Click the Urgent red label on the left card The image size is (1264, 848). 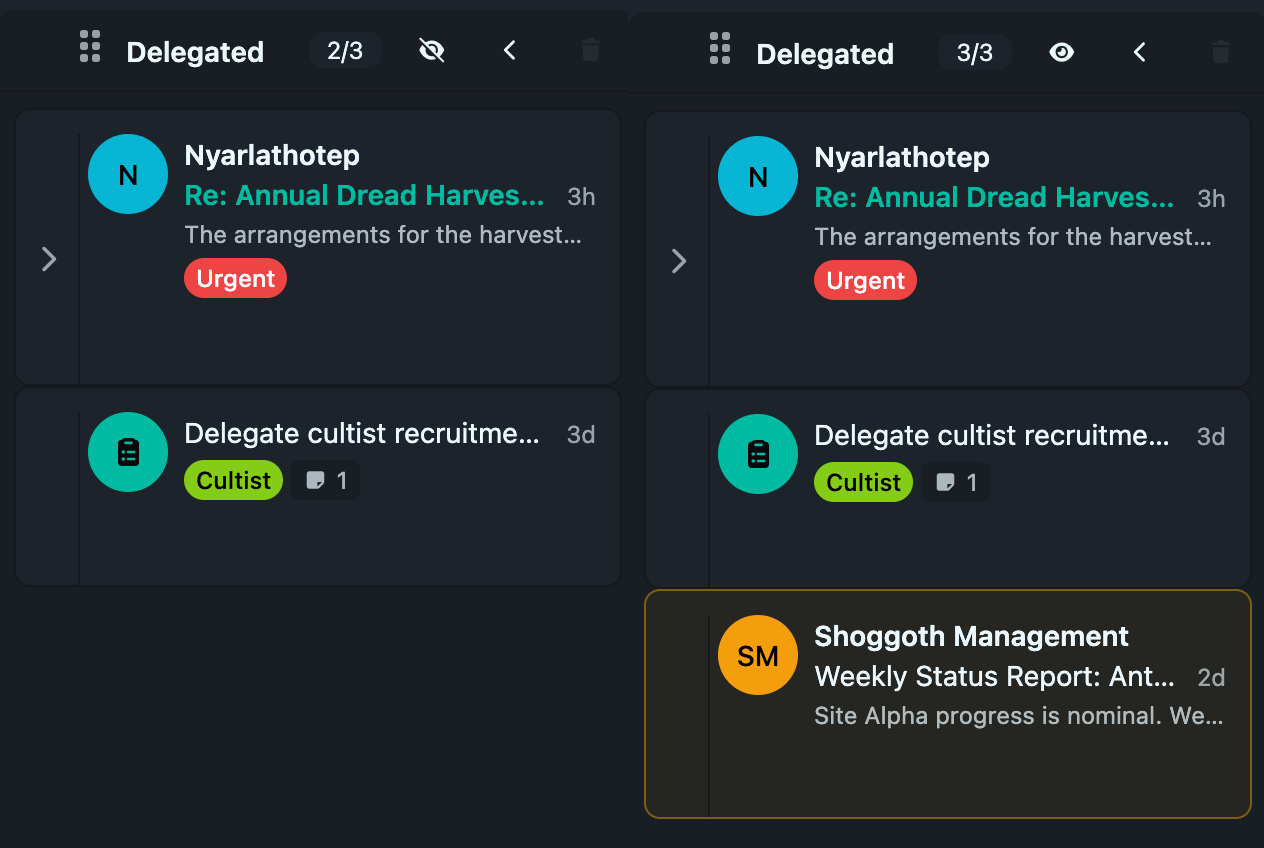[235, 278]
